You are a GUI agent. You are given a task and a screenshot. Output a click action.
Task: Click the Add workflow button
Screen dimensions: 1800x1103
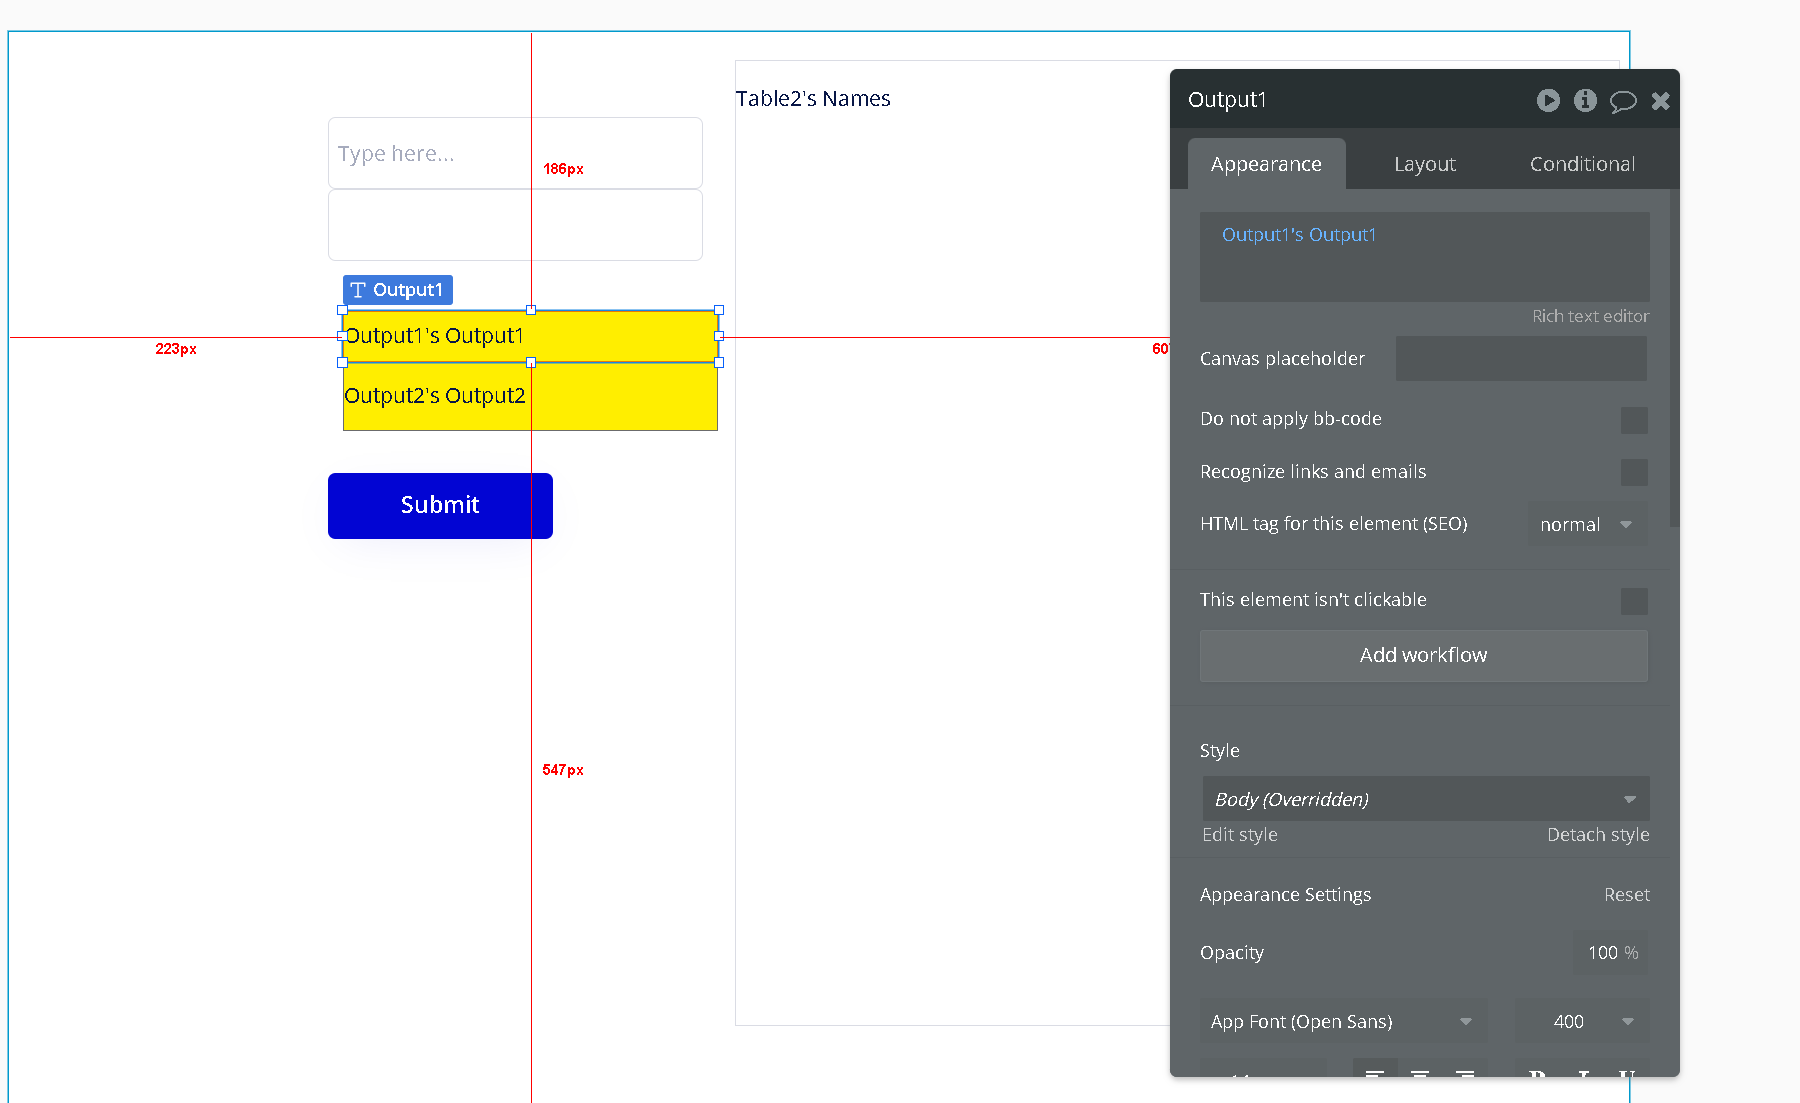tap(1423, 656)
